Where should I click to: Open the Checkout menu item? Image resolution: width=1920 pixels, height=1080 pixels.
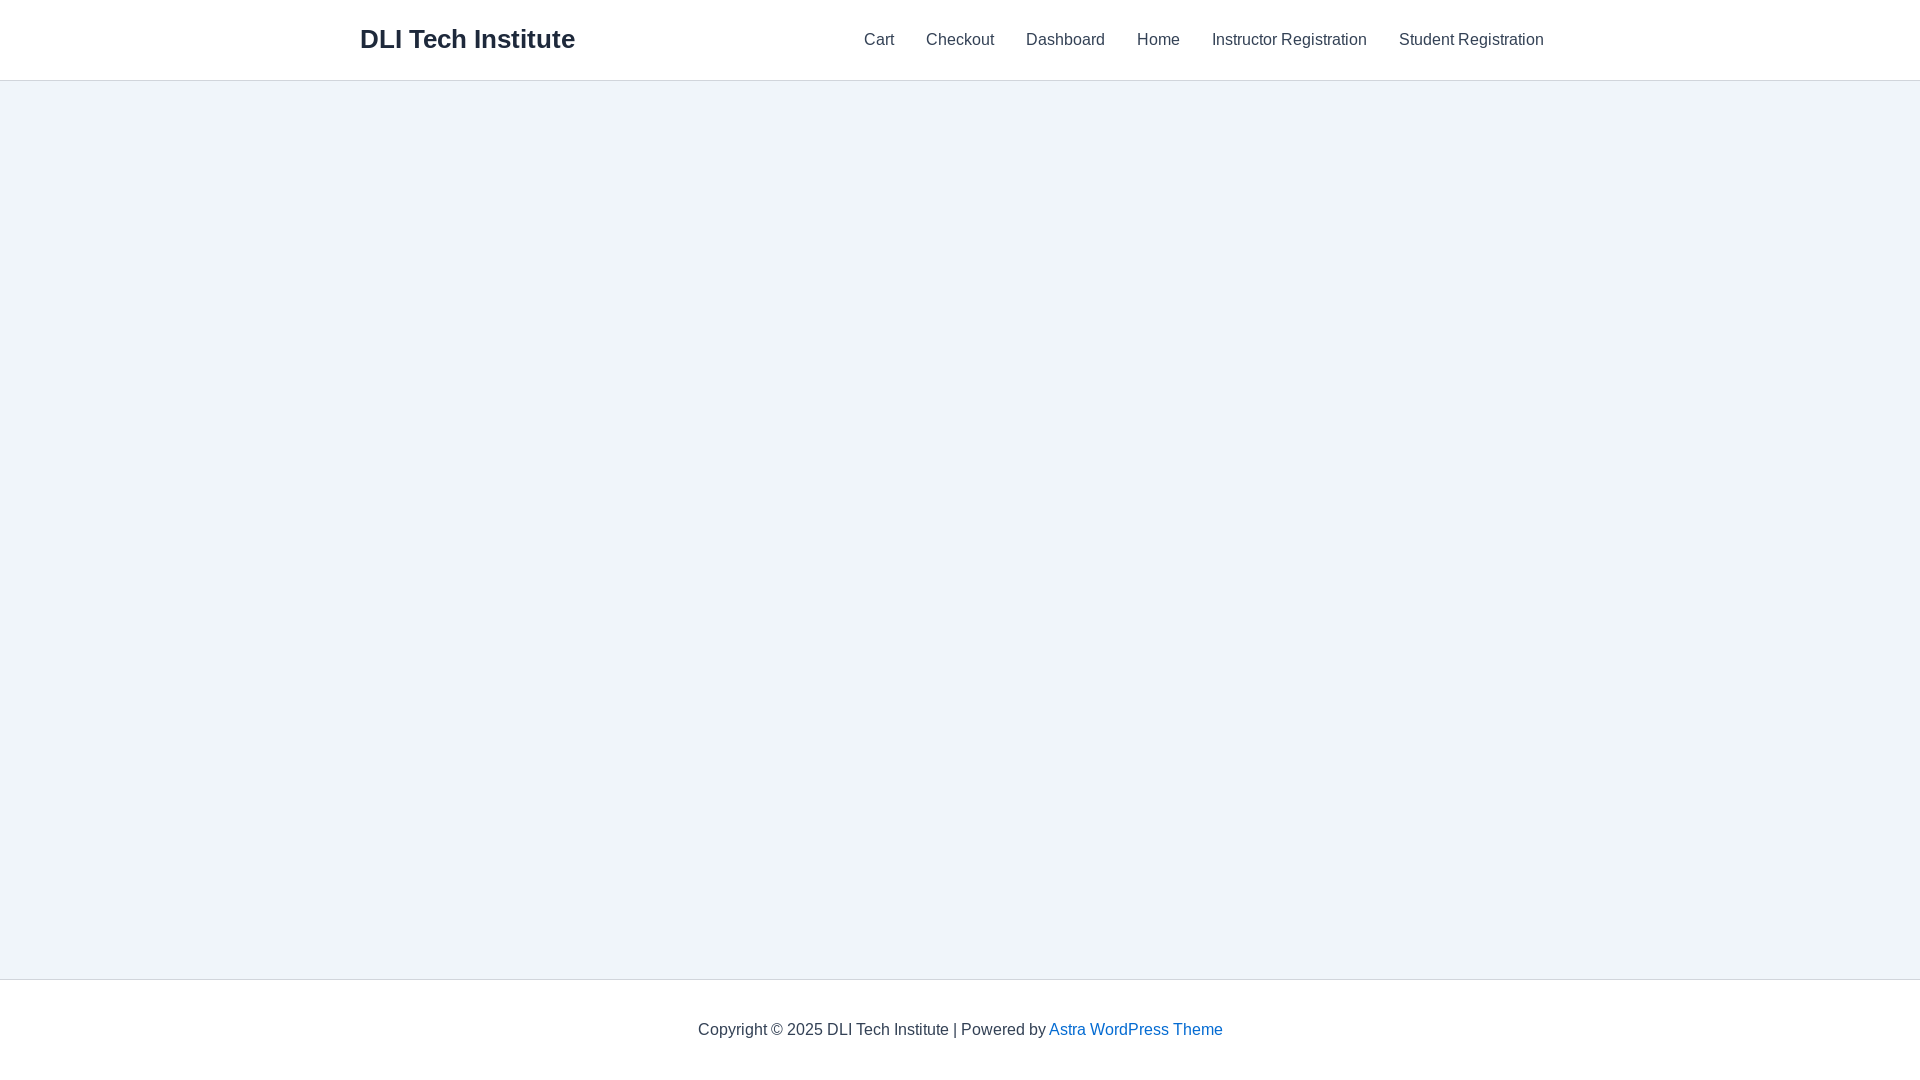960,40
